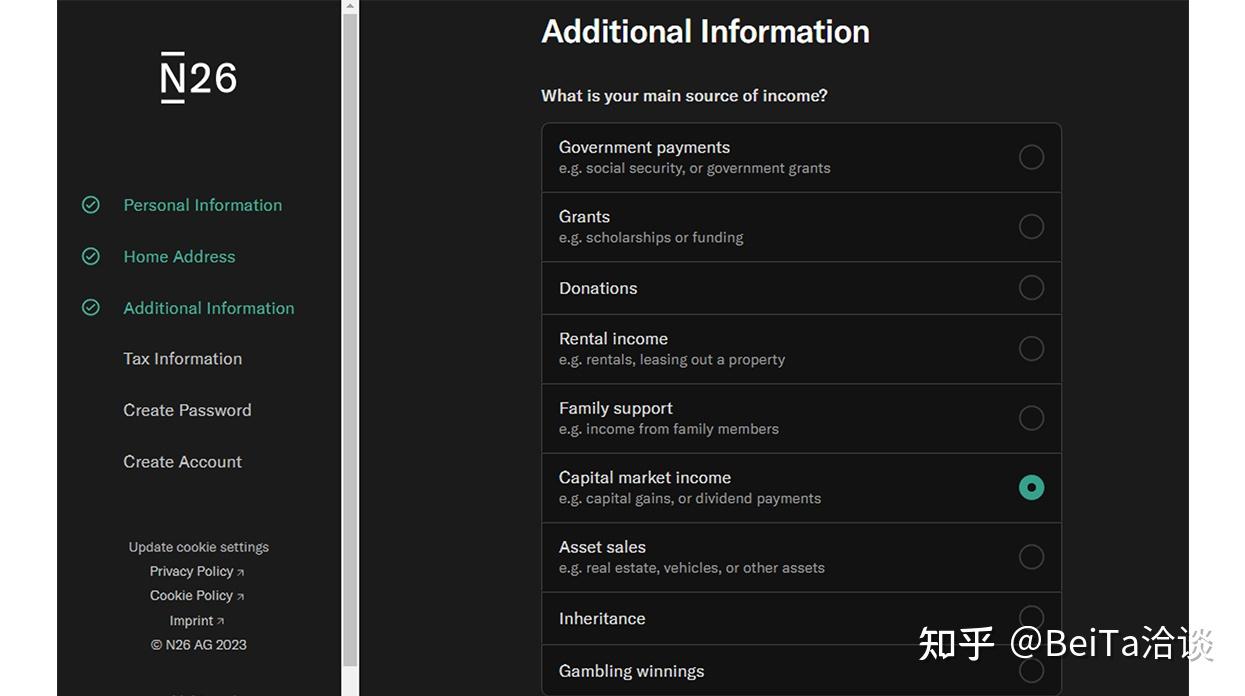Select the Grants income option

pos(1031,227)
